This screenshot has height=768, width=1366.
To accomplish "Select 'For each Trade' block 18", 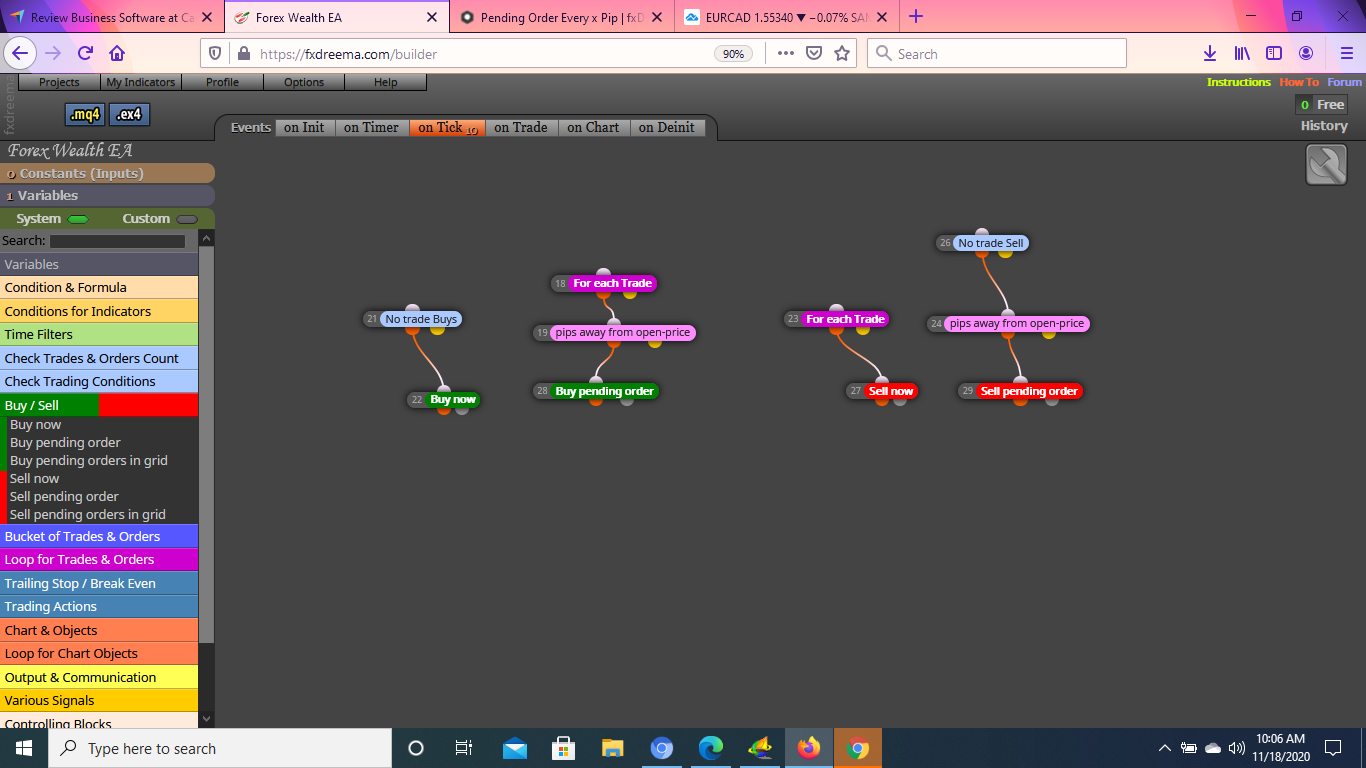I will (612, 283).
